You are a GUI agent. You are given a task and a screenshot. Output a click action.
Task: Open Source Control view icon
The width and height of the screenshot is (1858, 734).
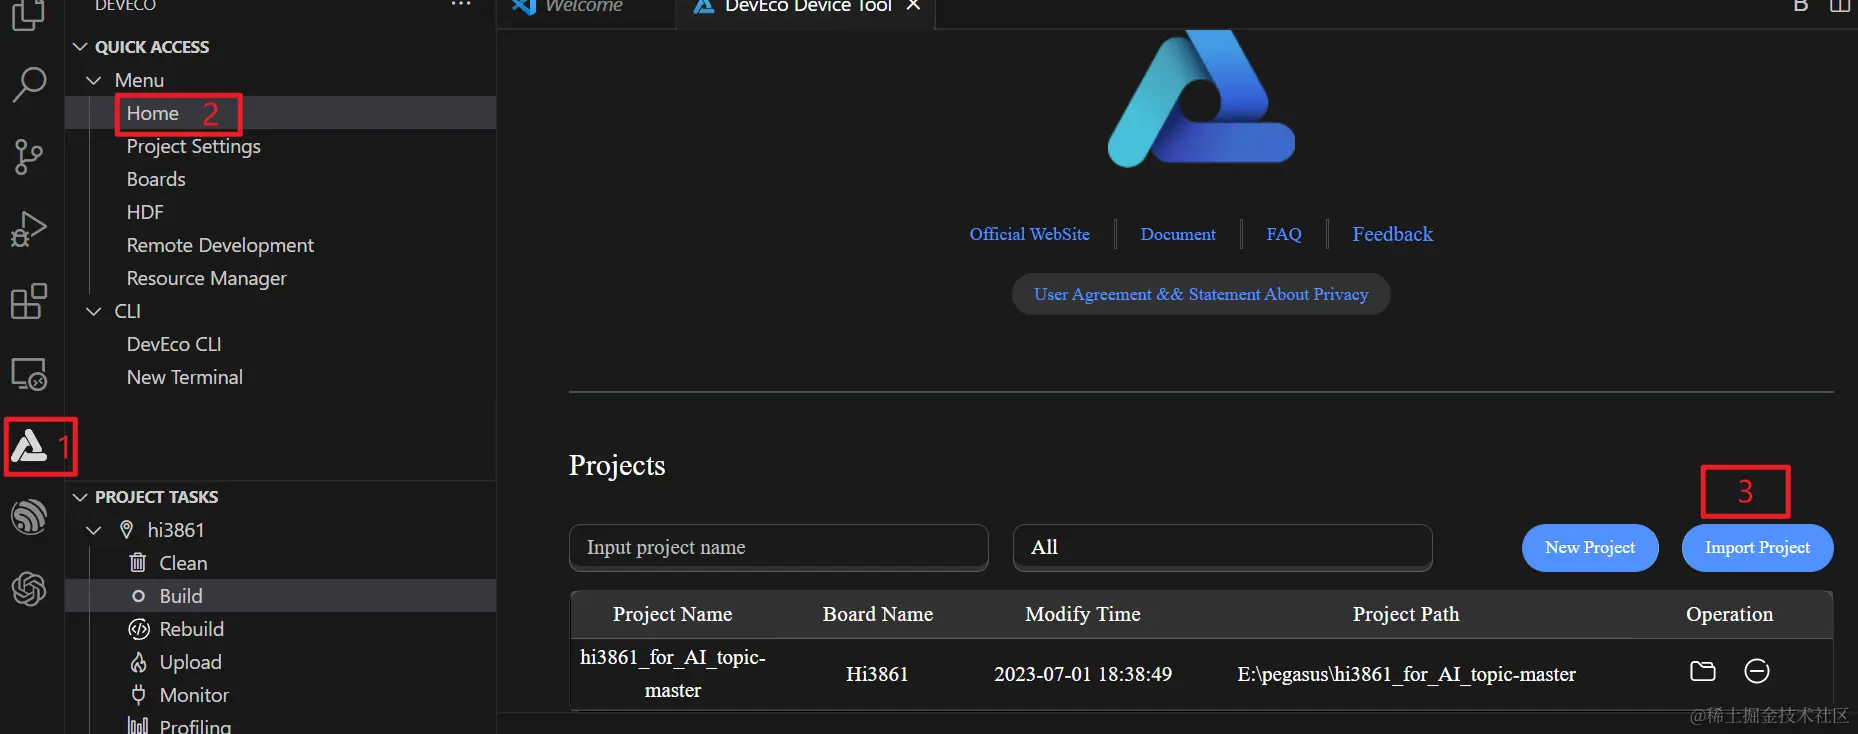pos(29,157)
